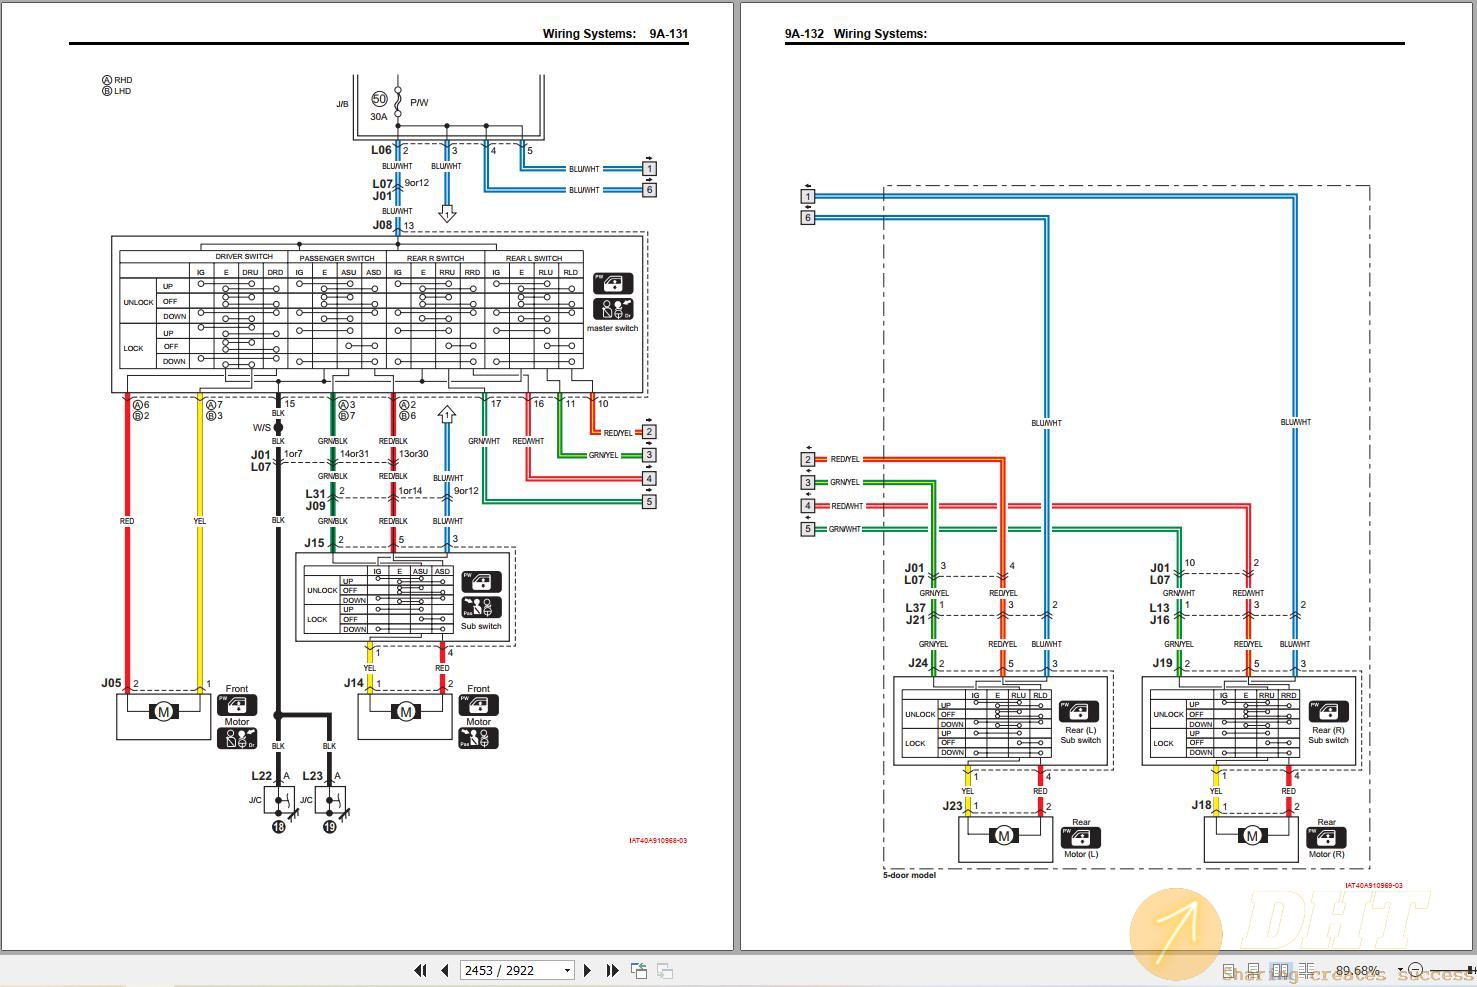The height and width of the screenshot is (987, 1477).
Task: Click connector reference box 1 on page 9A-132
Action: click(x=808, y=196)
